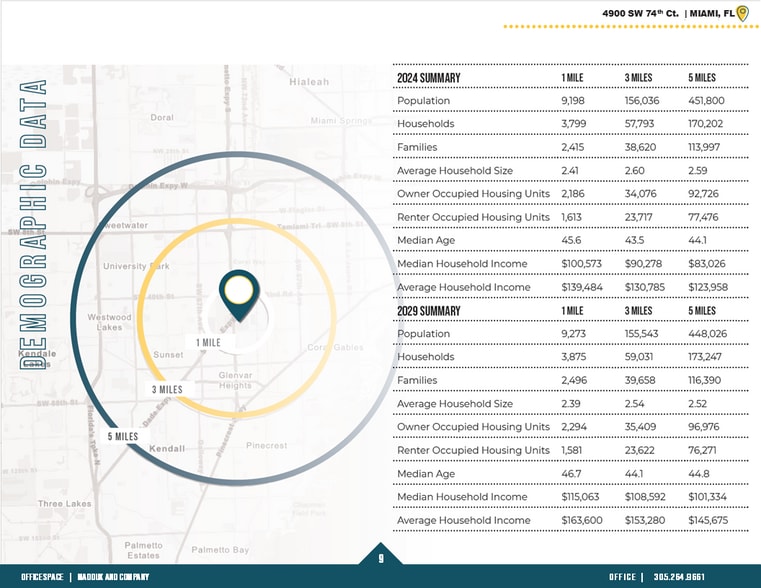Select the 1 MILE map label

click(209, 342)
